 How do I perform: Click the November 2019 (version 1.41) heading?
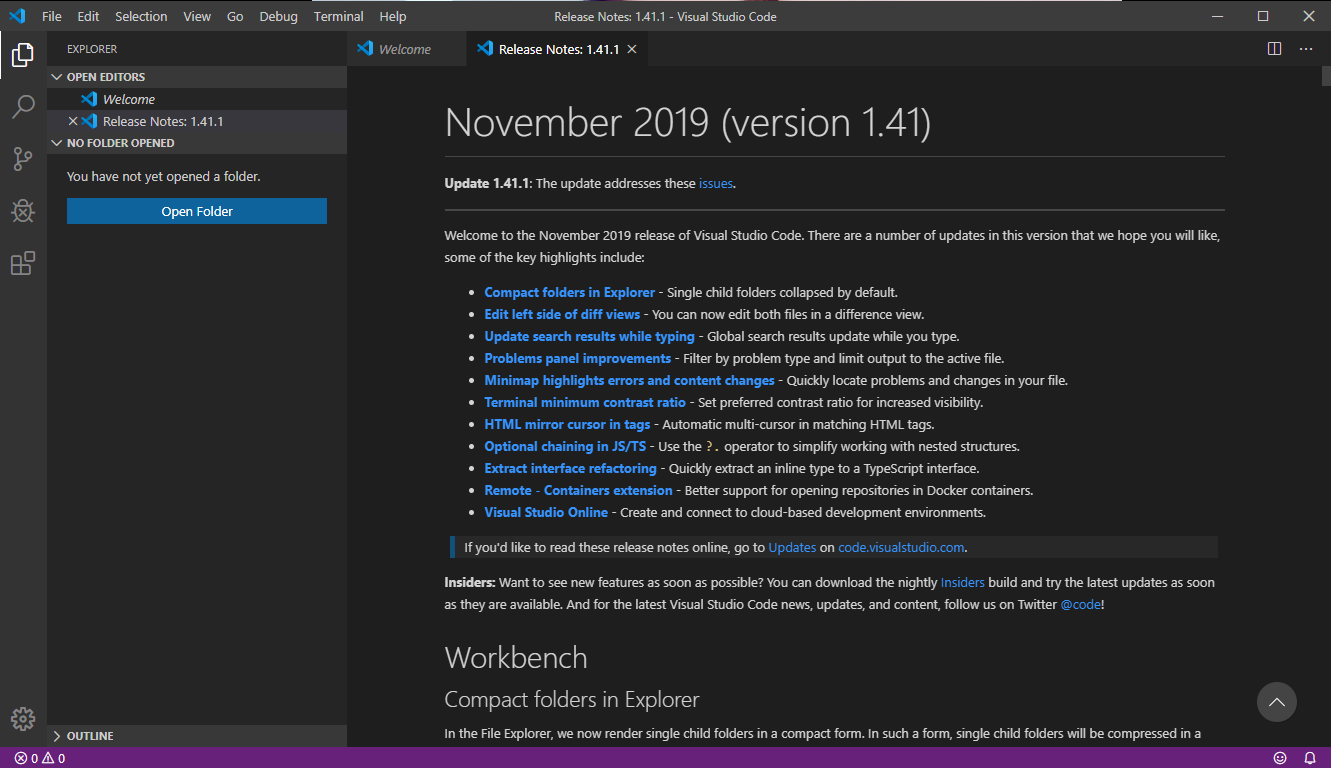(x=688, y=122)
